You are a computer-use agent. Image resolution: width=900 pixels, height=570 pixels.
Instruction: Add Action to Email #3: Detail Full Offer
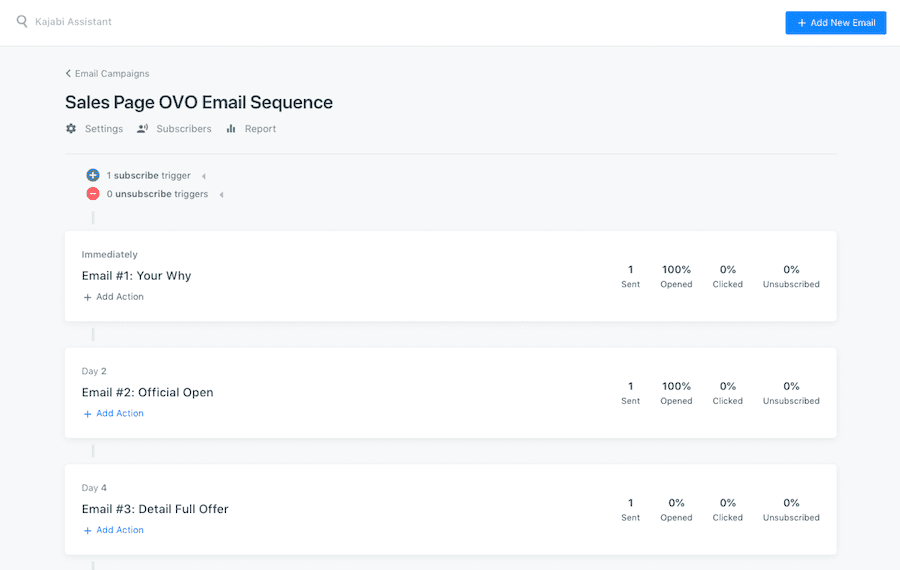pyautogui.click(x=114, y=530)
